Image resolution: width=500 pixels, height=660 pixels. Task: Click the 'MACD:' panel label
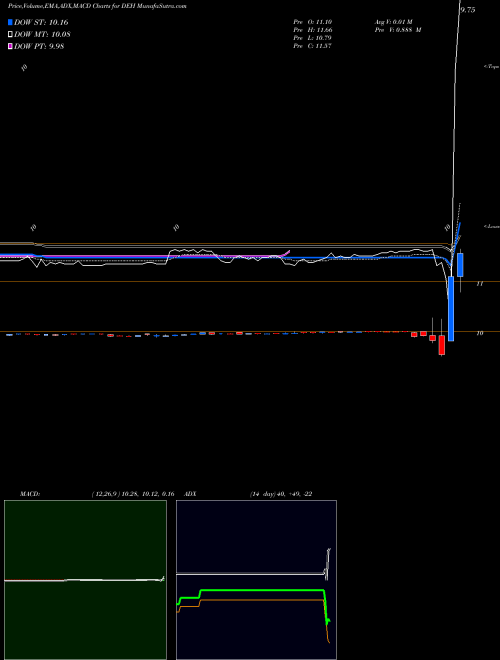30,494
